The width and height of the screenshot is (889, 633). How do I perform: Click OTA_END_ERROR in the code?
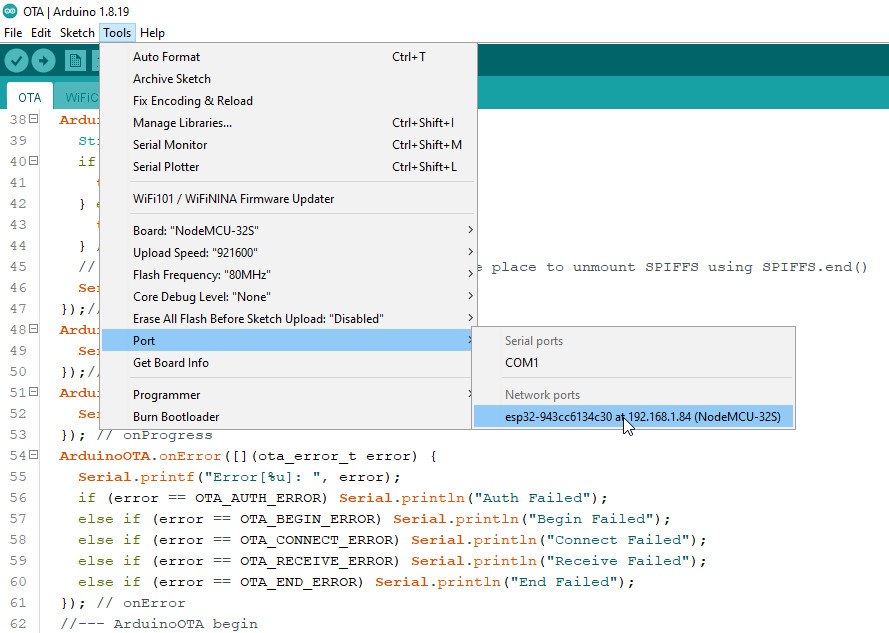tap(298, 582)
